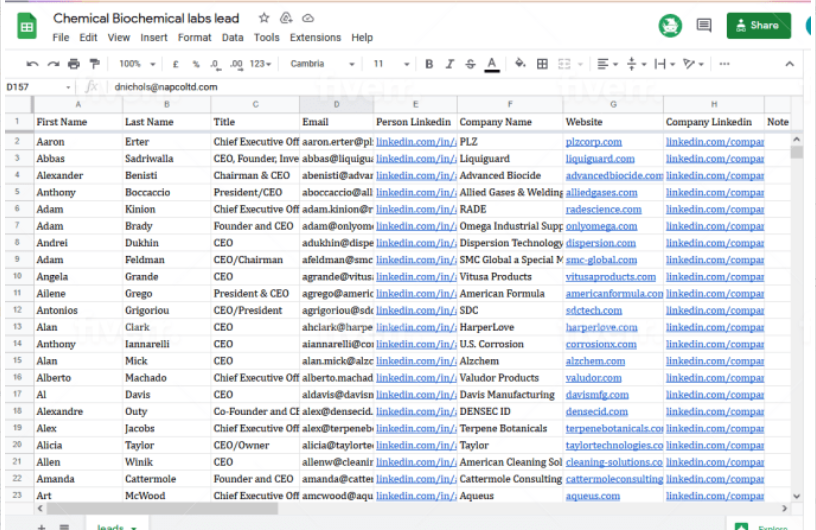Open the Data menu
The image size is (816, 530).
232,37
